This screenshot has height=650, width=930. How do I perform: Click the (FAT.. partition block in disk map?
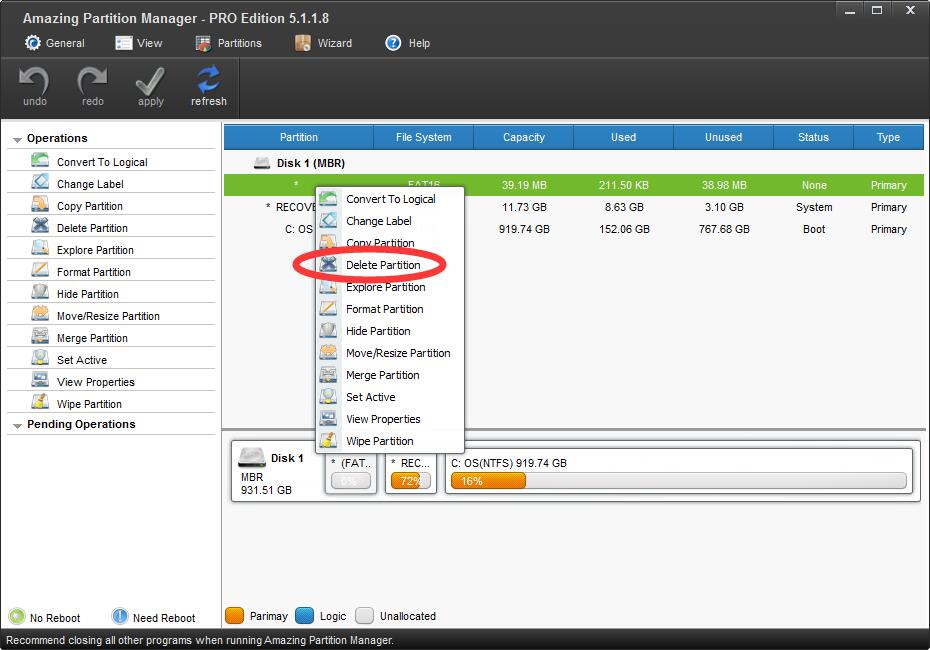(351, 473)
